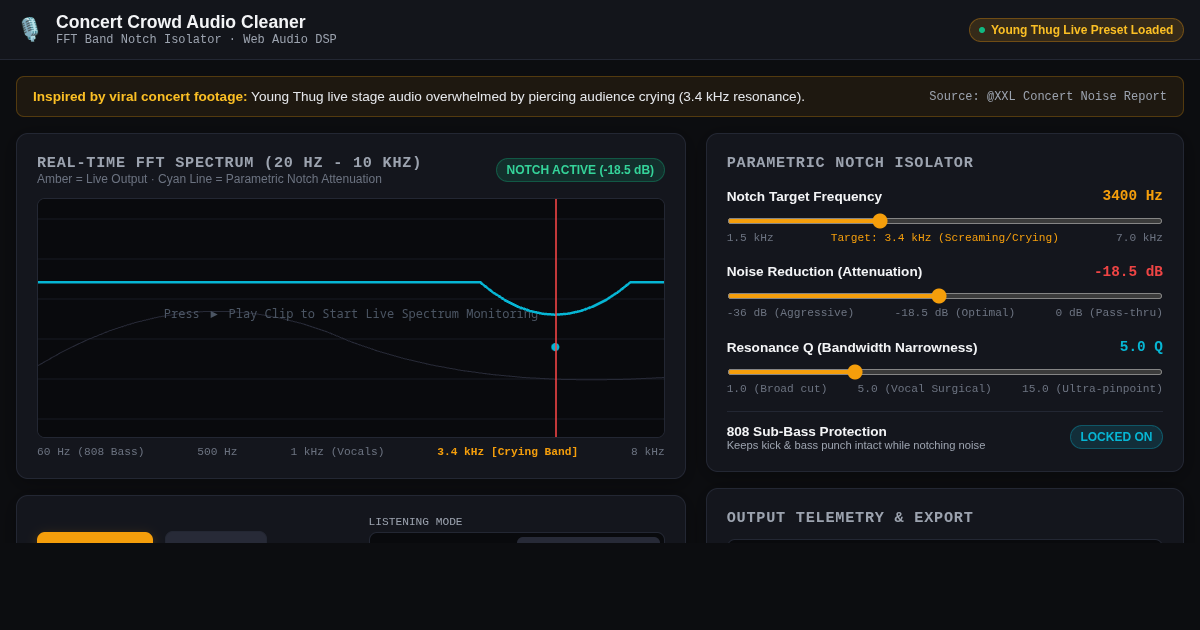Click the Concert Crowd Audio Cleaner title

(181, 22)
